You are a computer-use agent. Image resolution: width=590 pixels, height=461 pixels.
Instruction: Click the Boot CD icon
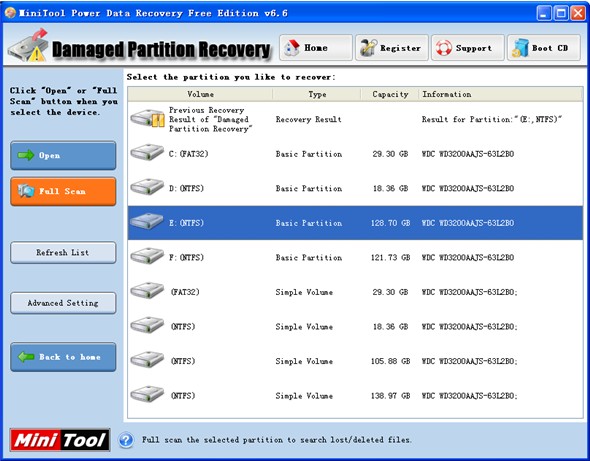[520, 48]
